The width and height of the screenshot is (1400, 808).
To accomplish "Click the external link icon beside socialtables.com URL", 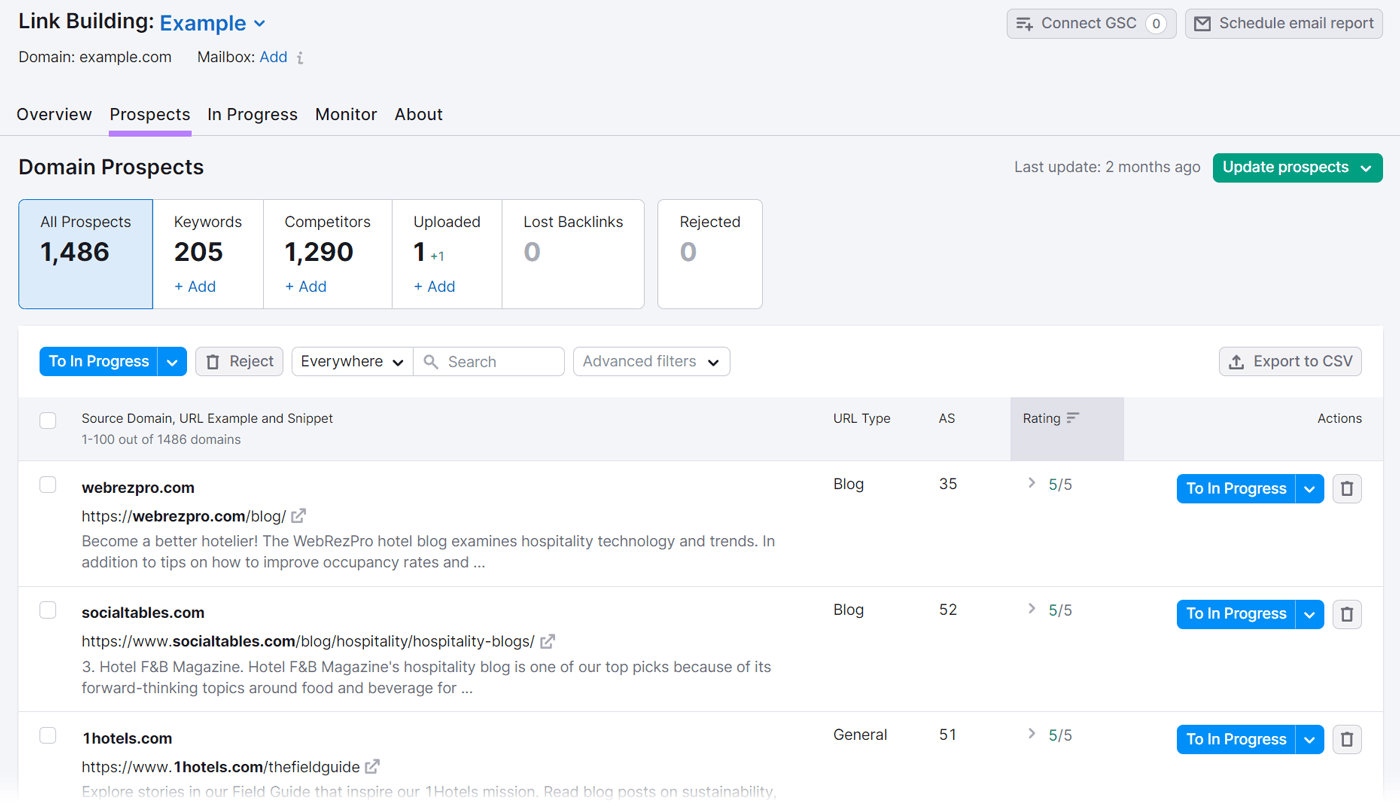I will 547,641.
